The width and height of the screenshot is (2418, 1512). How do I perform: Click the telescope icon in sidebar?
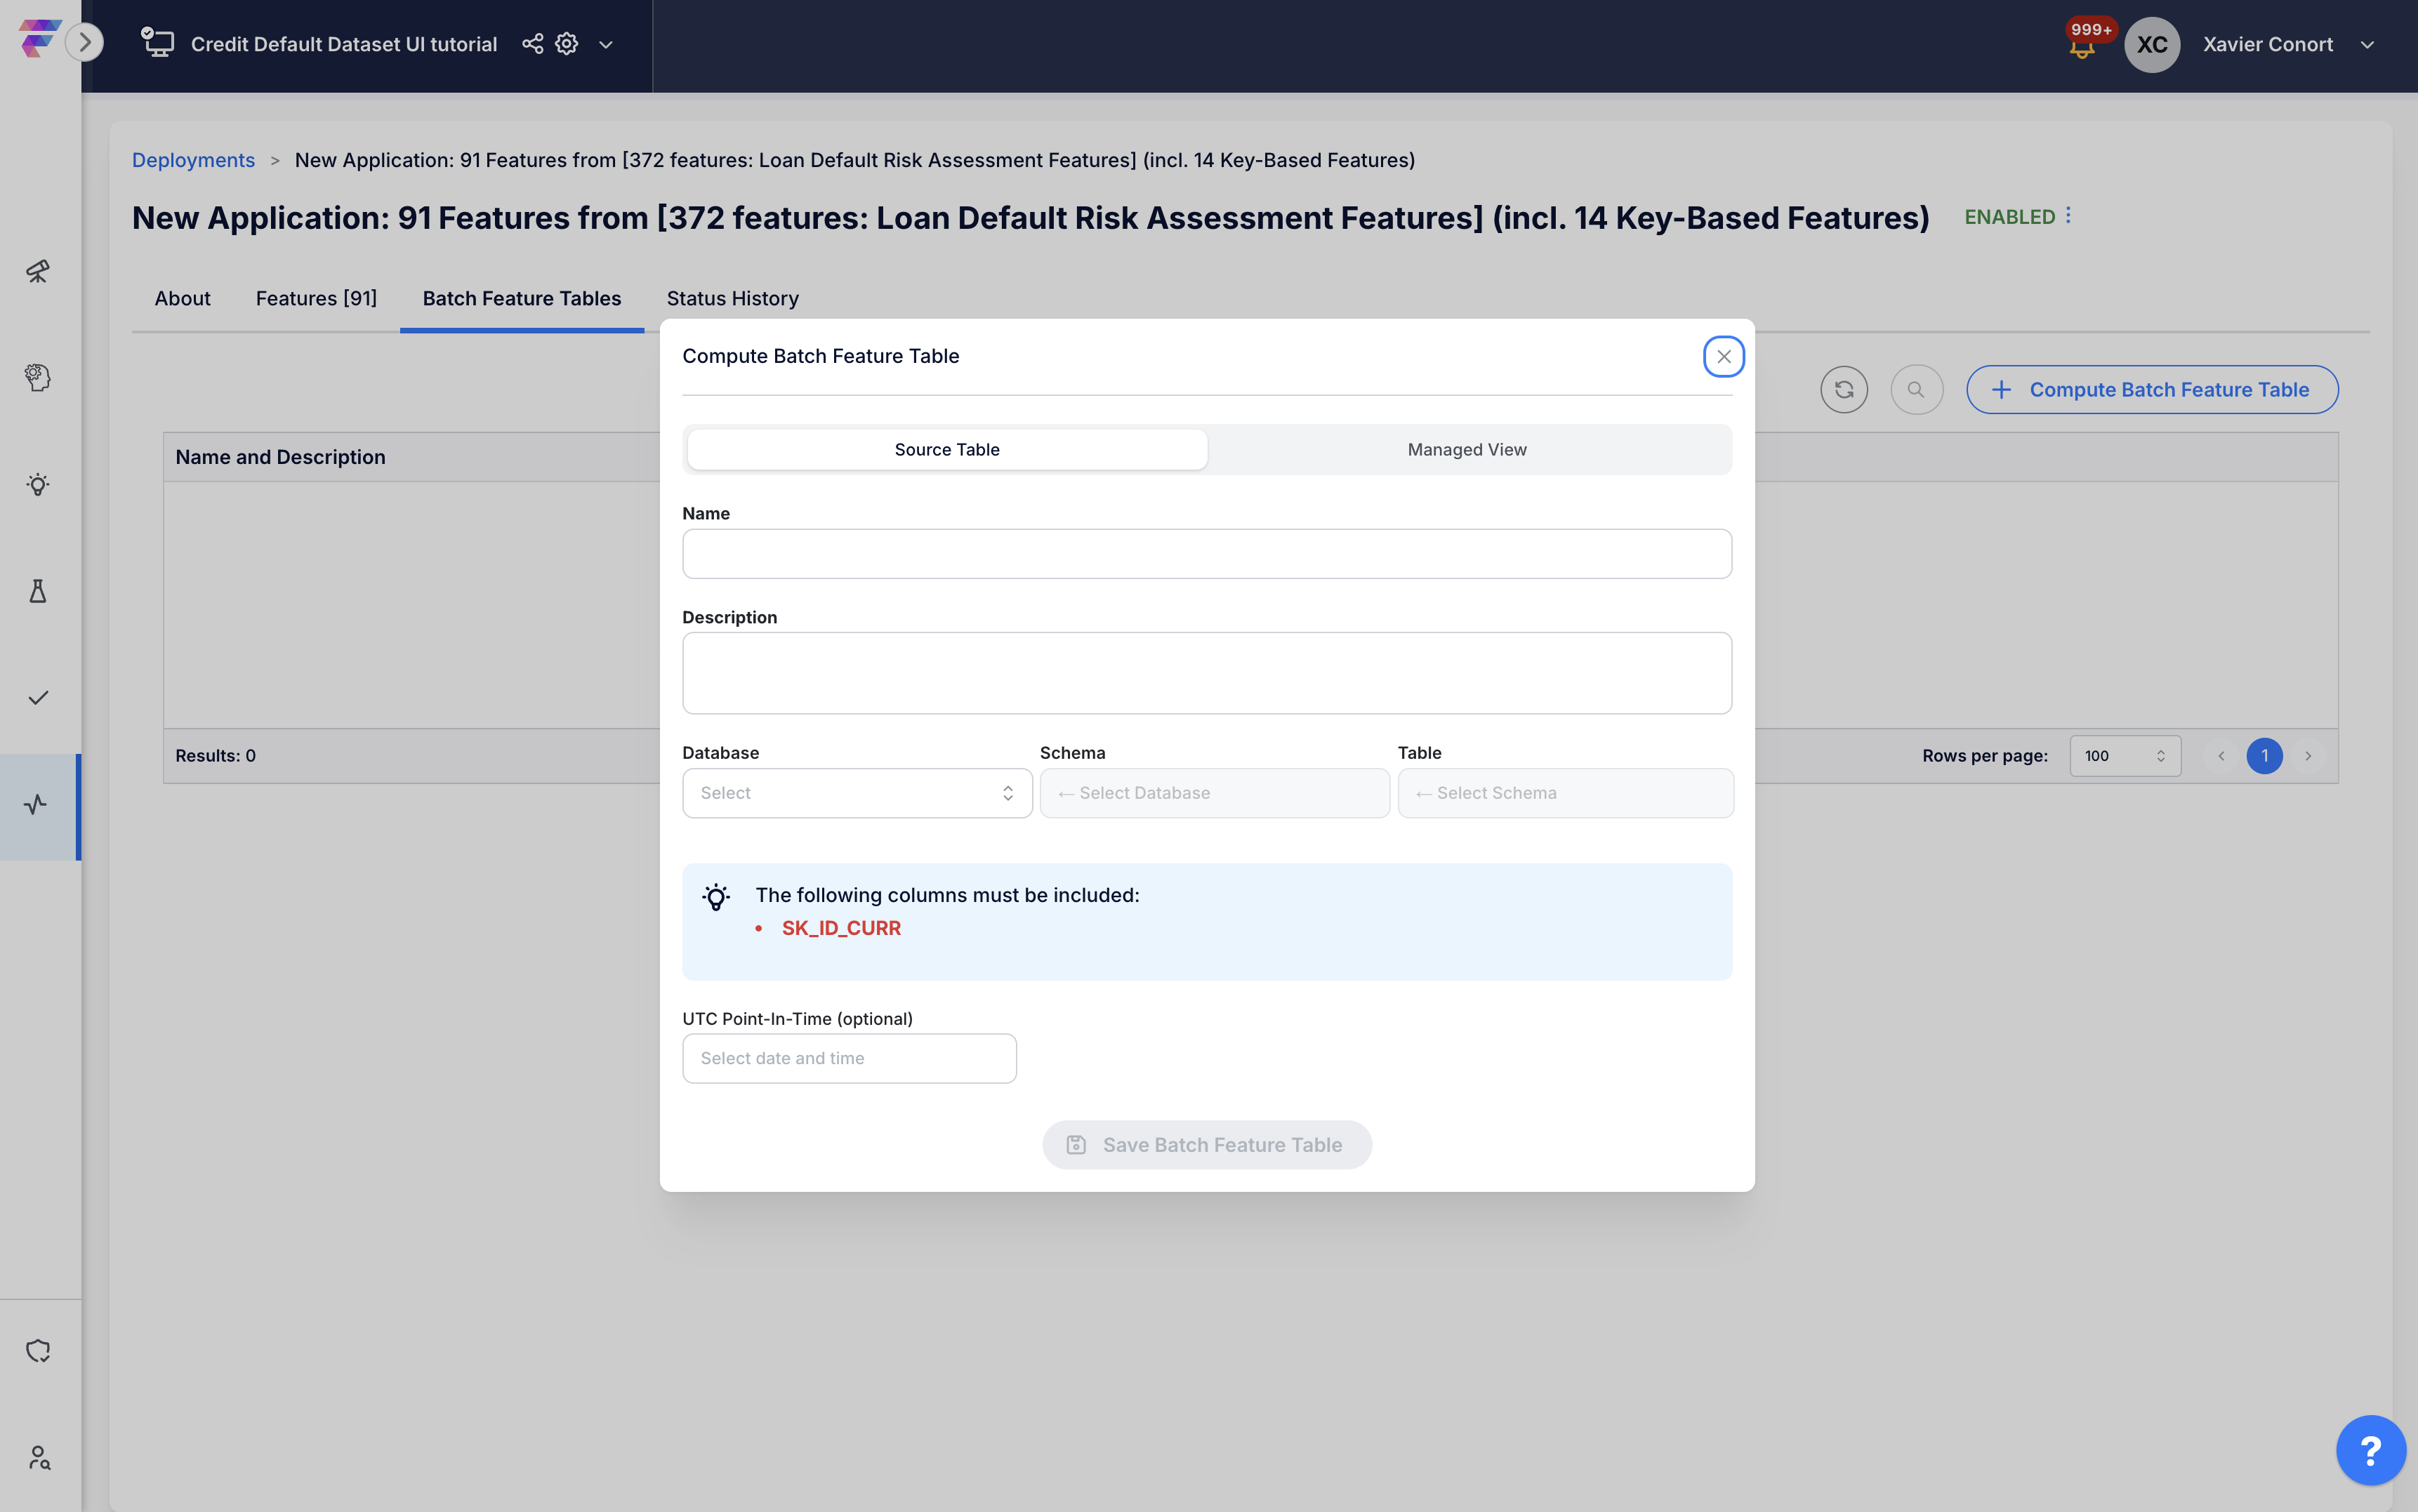pos(38,271)
